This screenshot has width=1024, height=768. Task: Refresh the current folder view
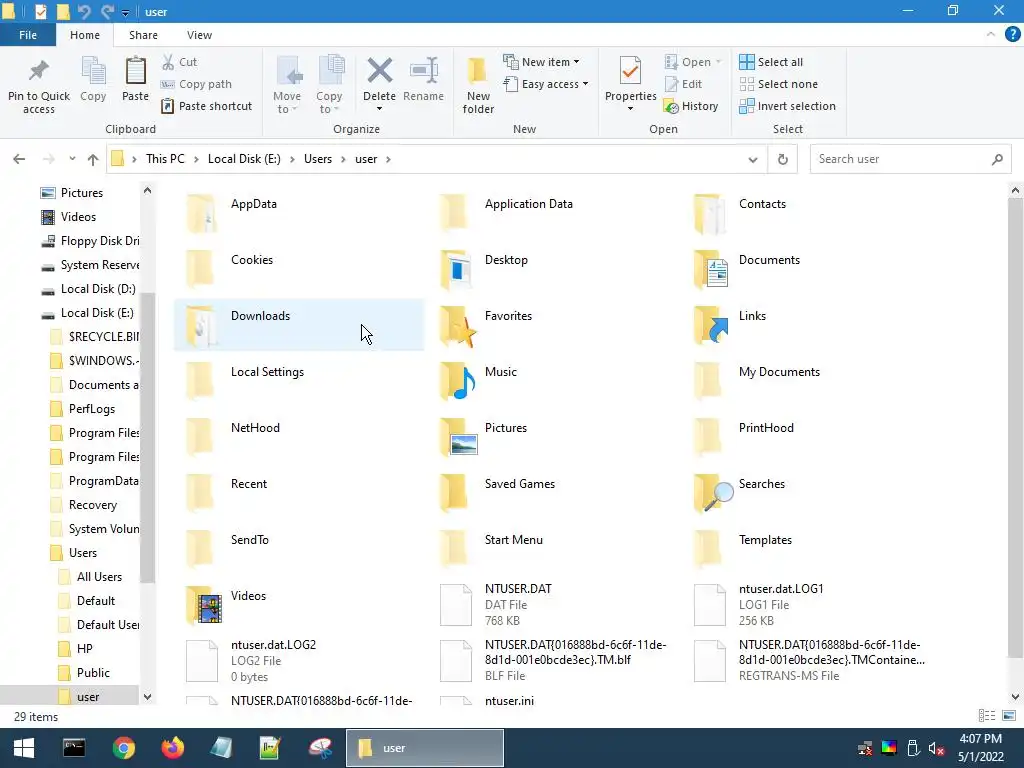click(x=782, y=159)
